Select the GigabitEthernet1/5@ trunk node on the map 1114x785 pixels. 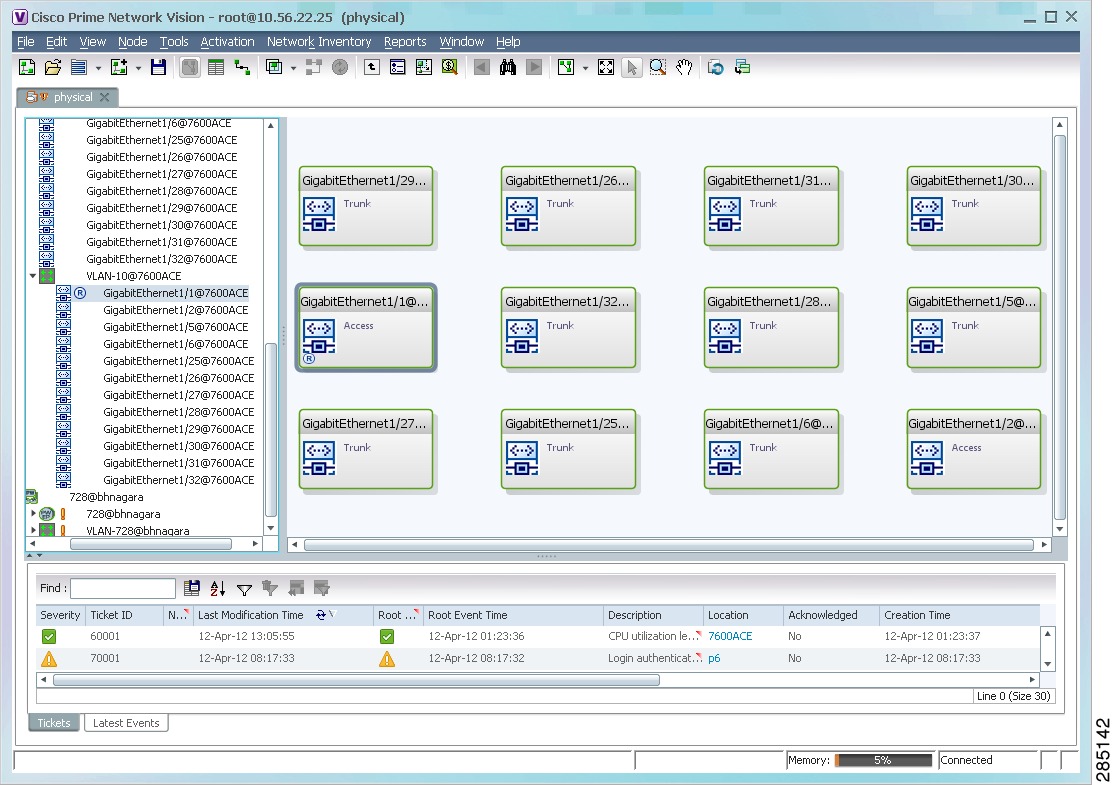[x=973, y=327]
